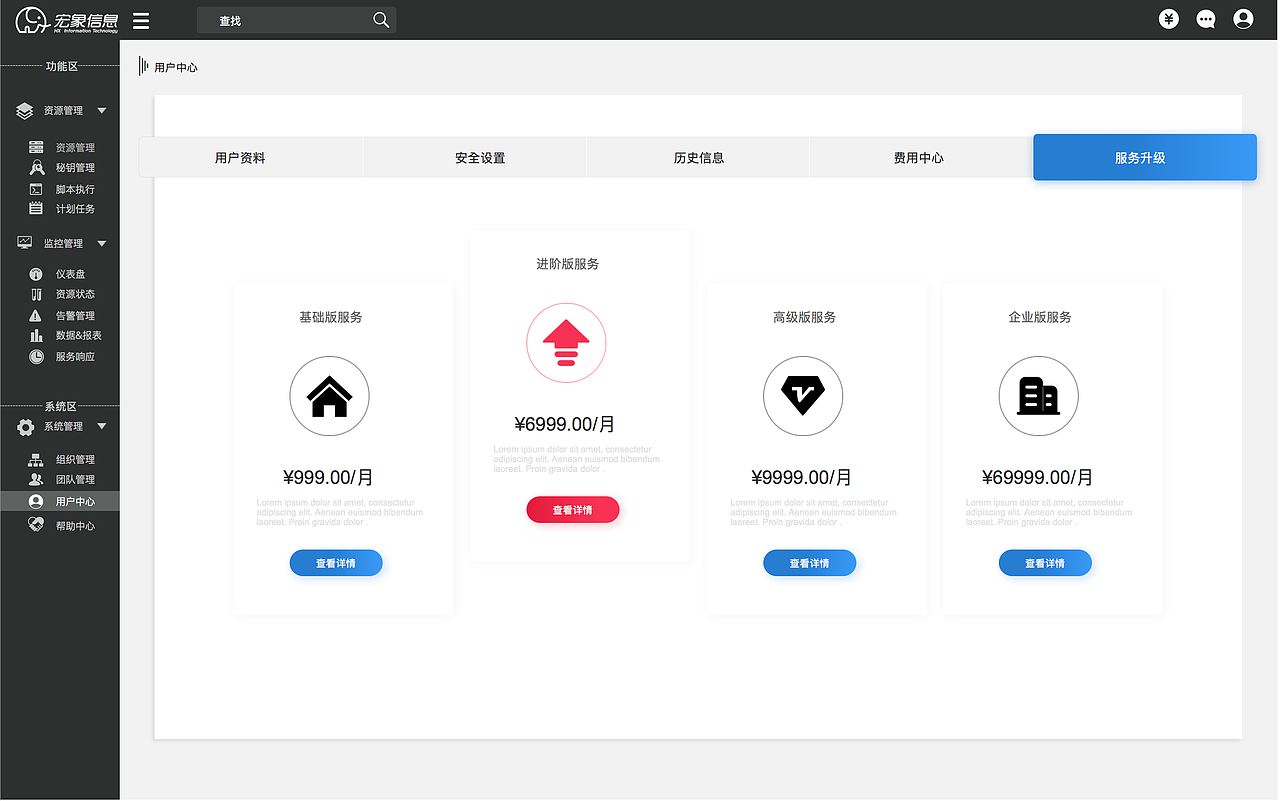Image resolution: width=1280 pixels, height=801 pixels.
Task: Open the yen billing icon
Action: (x=1169, y=19)
